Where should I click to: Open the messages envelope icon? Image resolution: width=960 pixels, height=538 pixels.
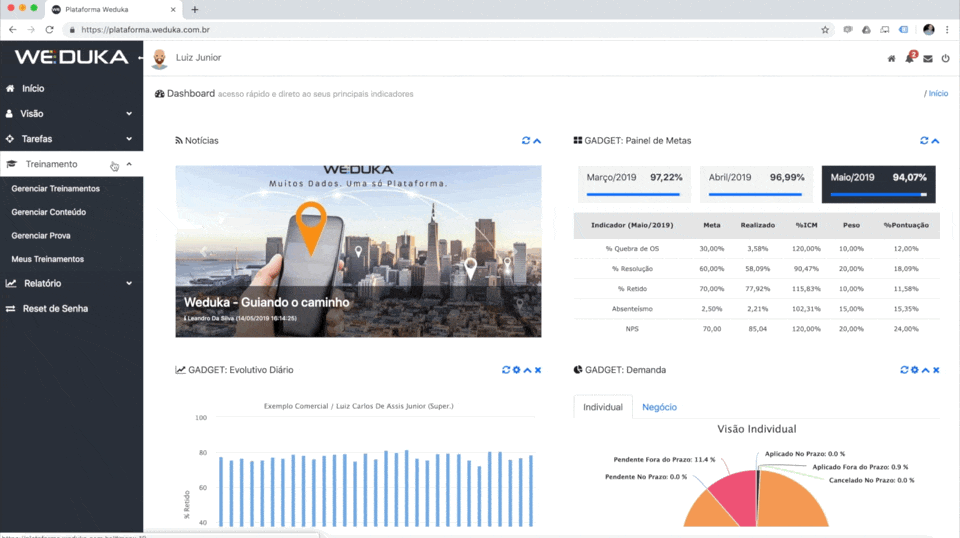pyautogui.click(x=928, y=59)
